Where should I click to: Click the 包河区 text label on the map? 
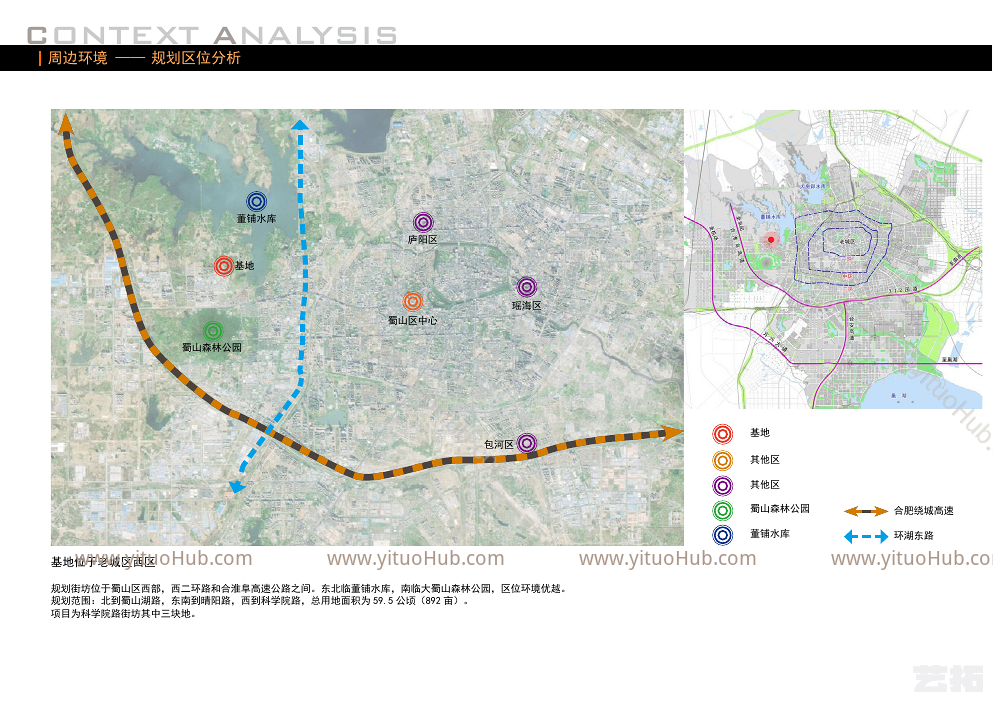499,445
